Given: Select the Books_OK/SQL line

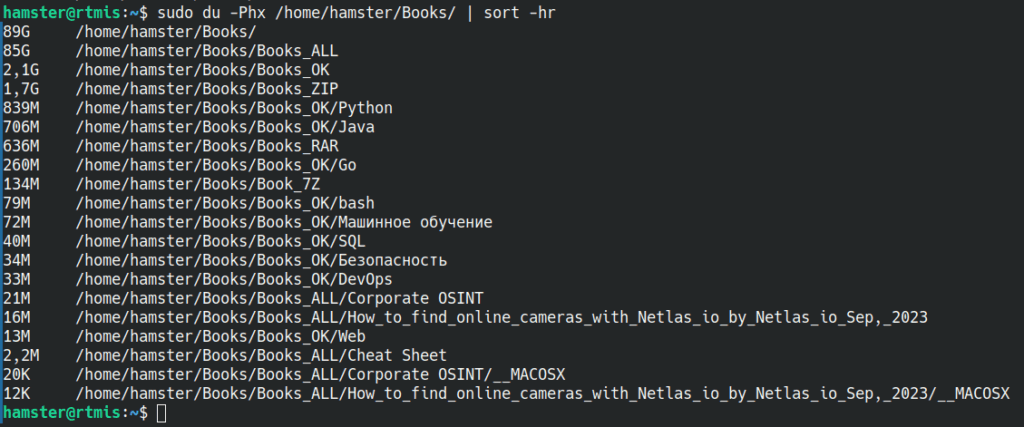Looking at the screenshot, I should coord(220,242).
